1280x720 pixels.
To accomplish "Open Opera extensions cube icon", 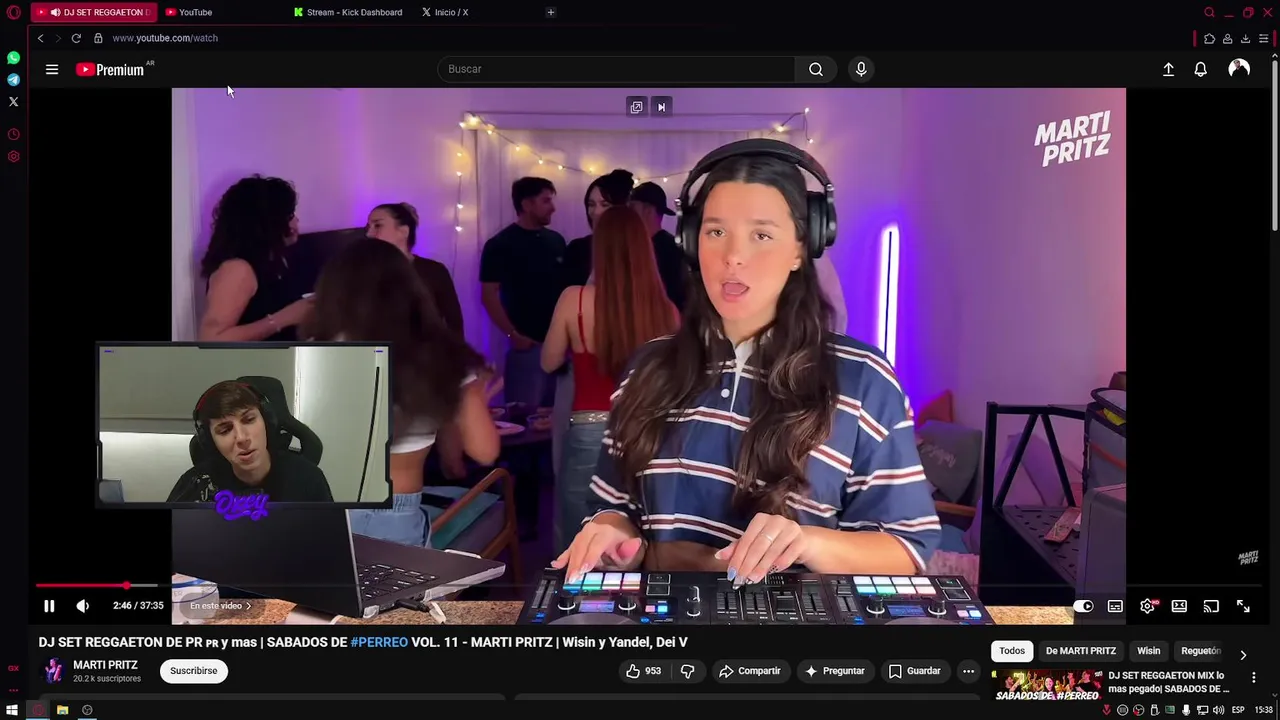I will pos(1209,38).
